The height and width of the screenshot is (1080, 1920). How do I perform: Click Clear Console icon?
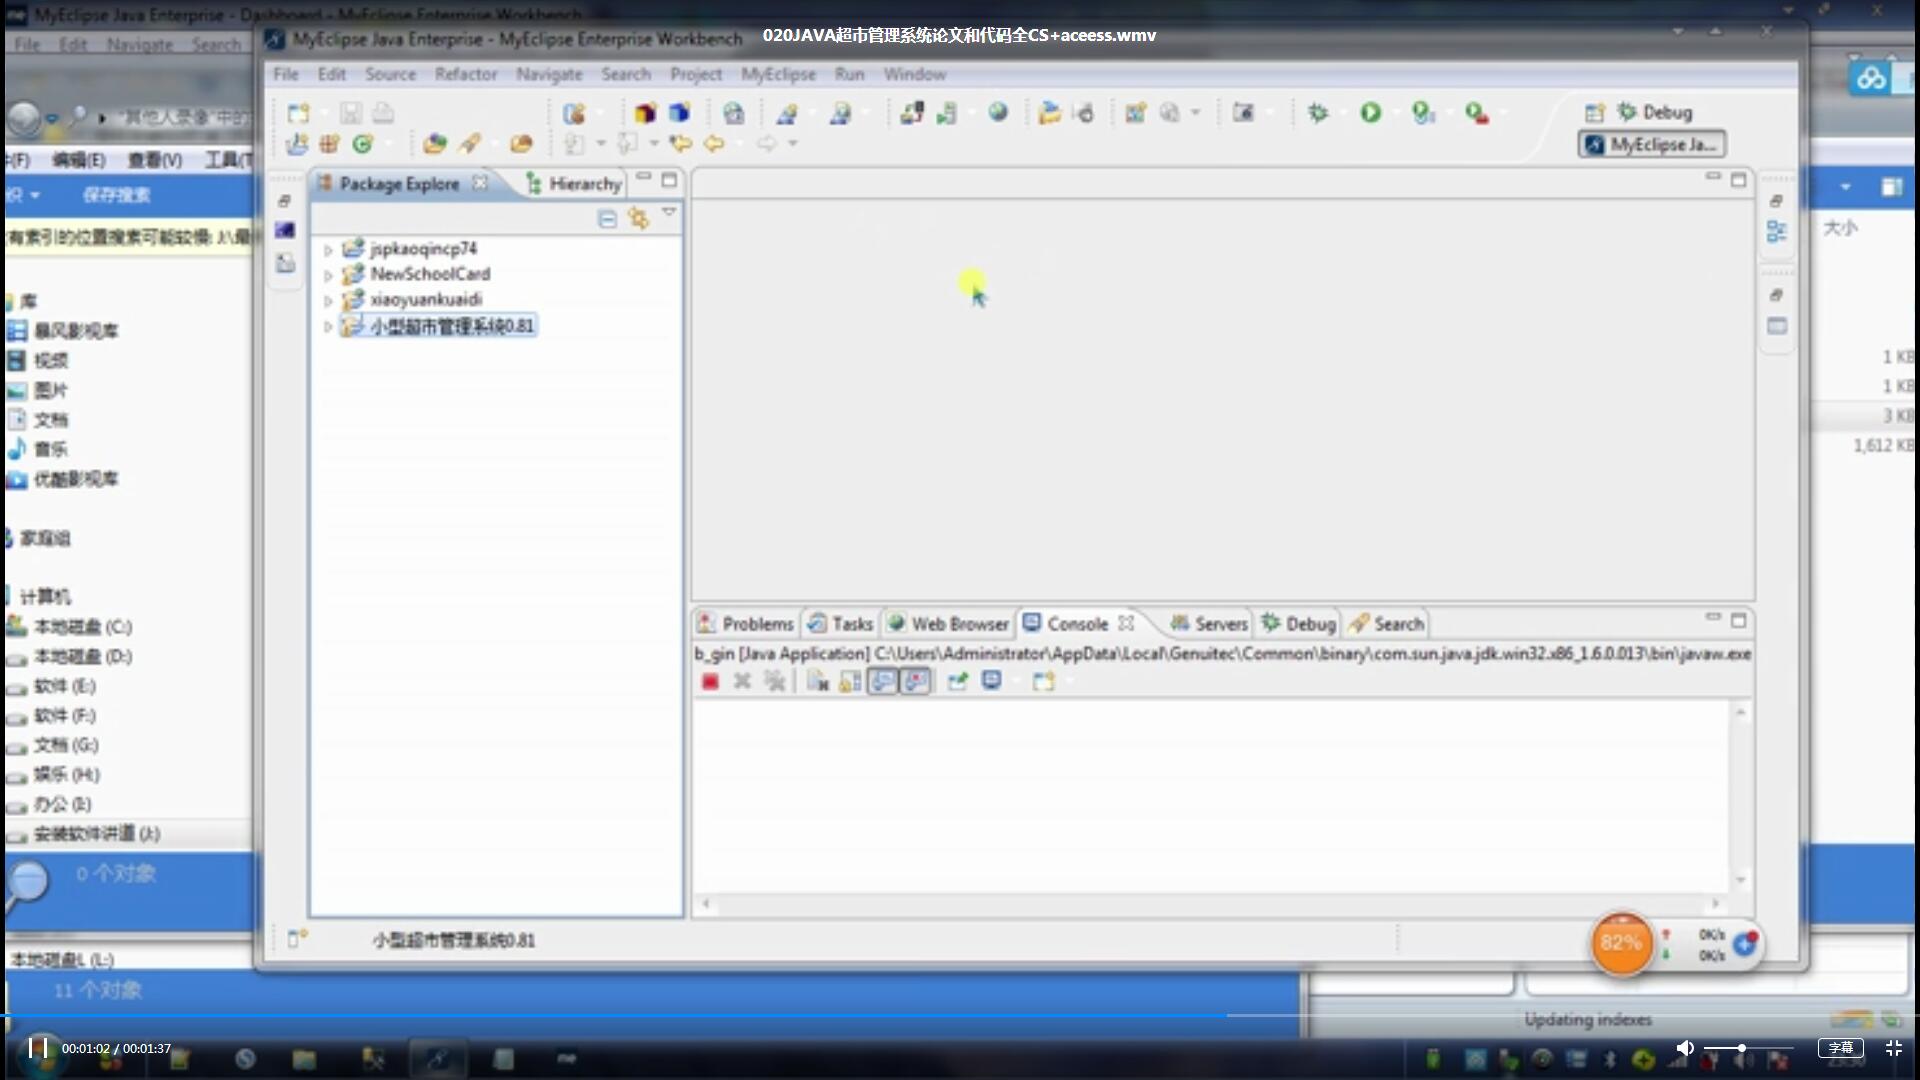click(818, 682)
